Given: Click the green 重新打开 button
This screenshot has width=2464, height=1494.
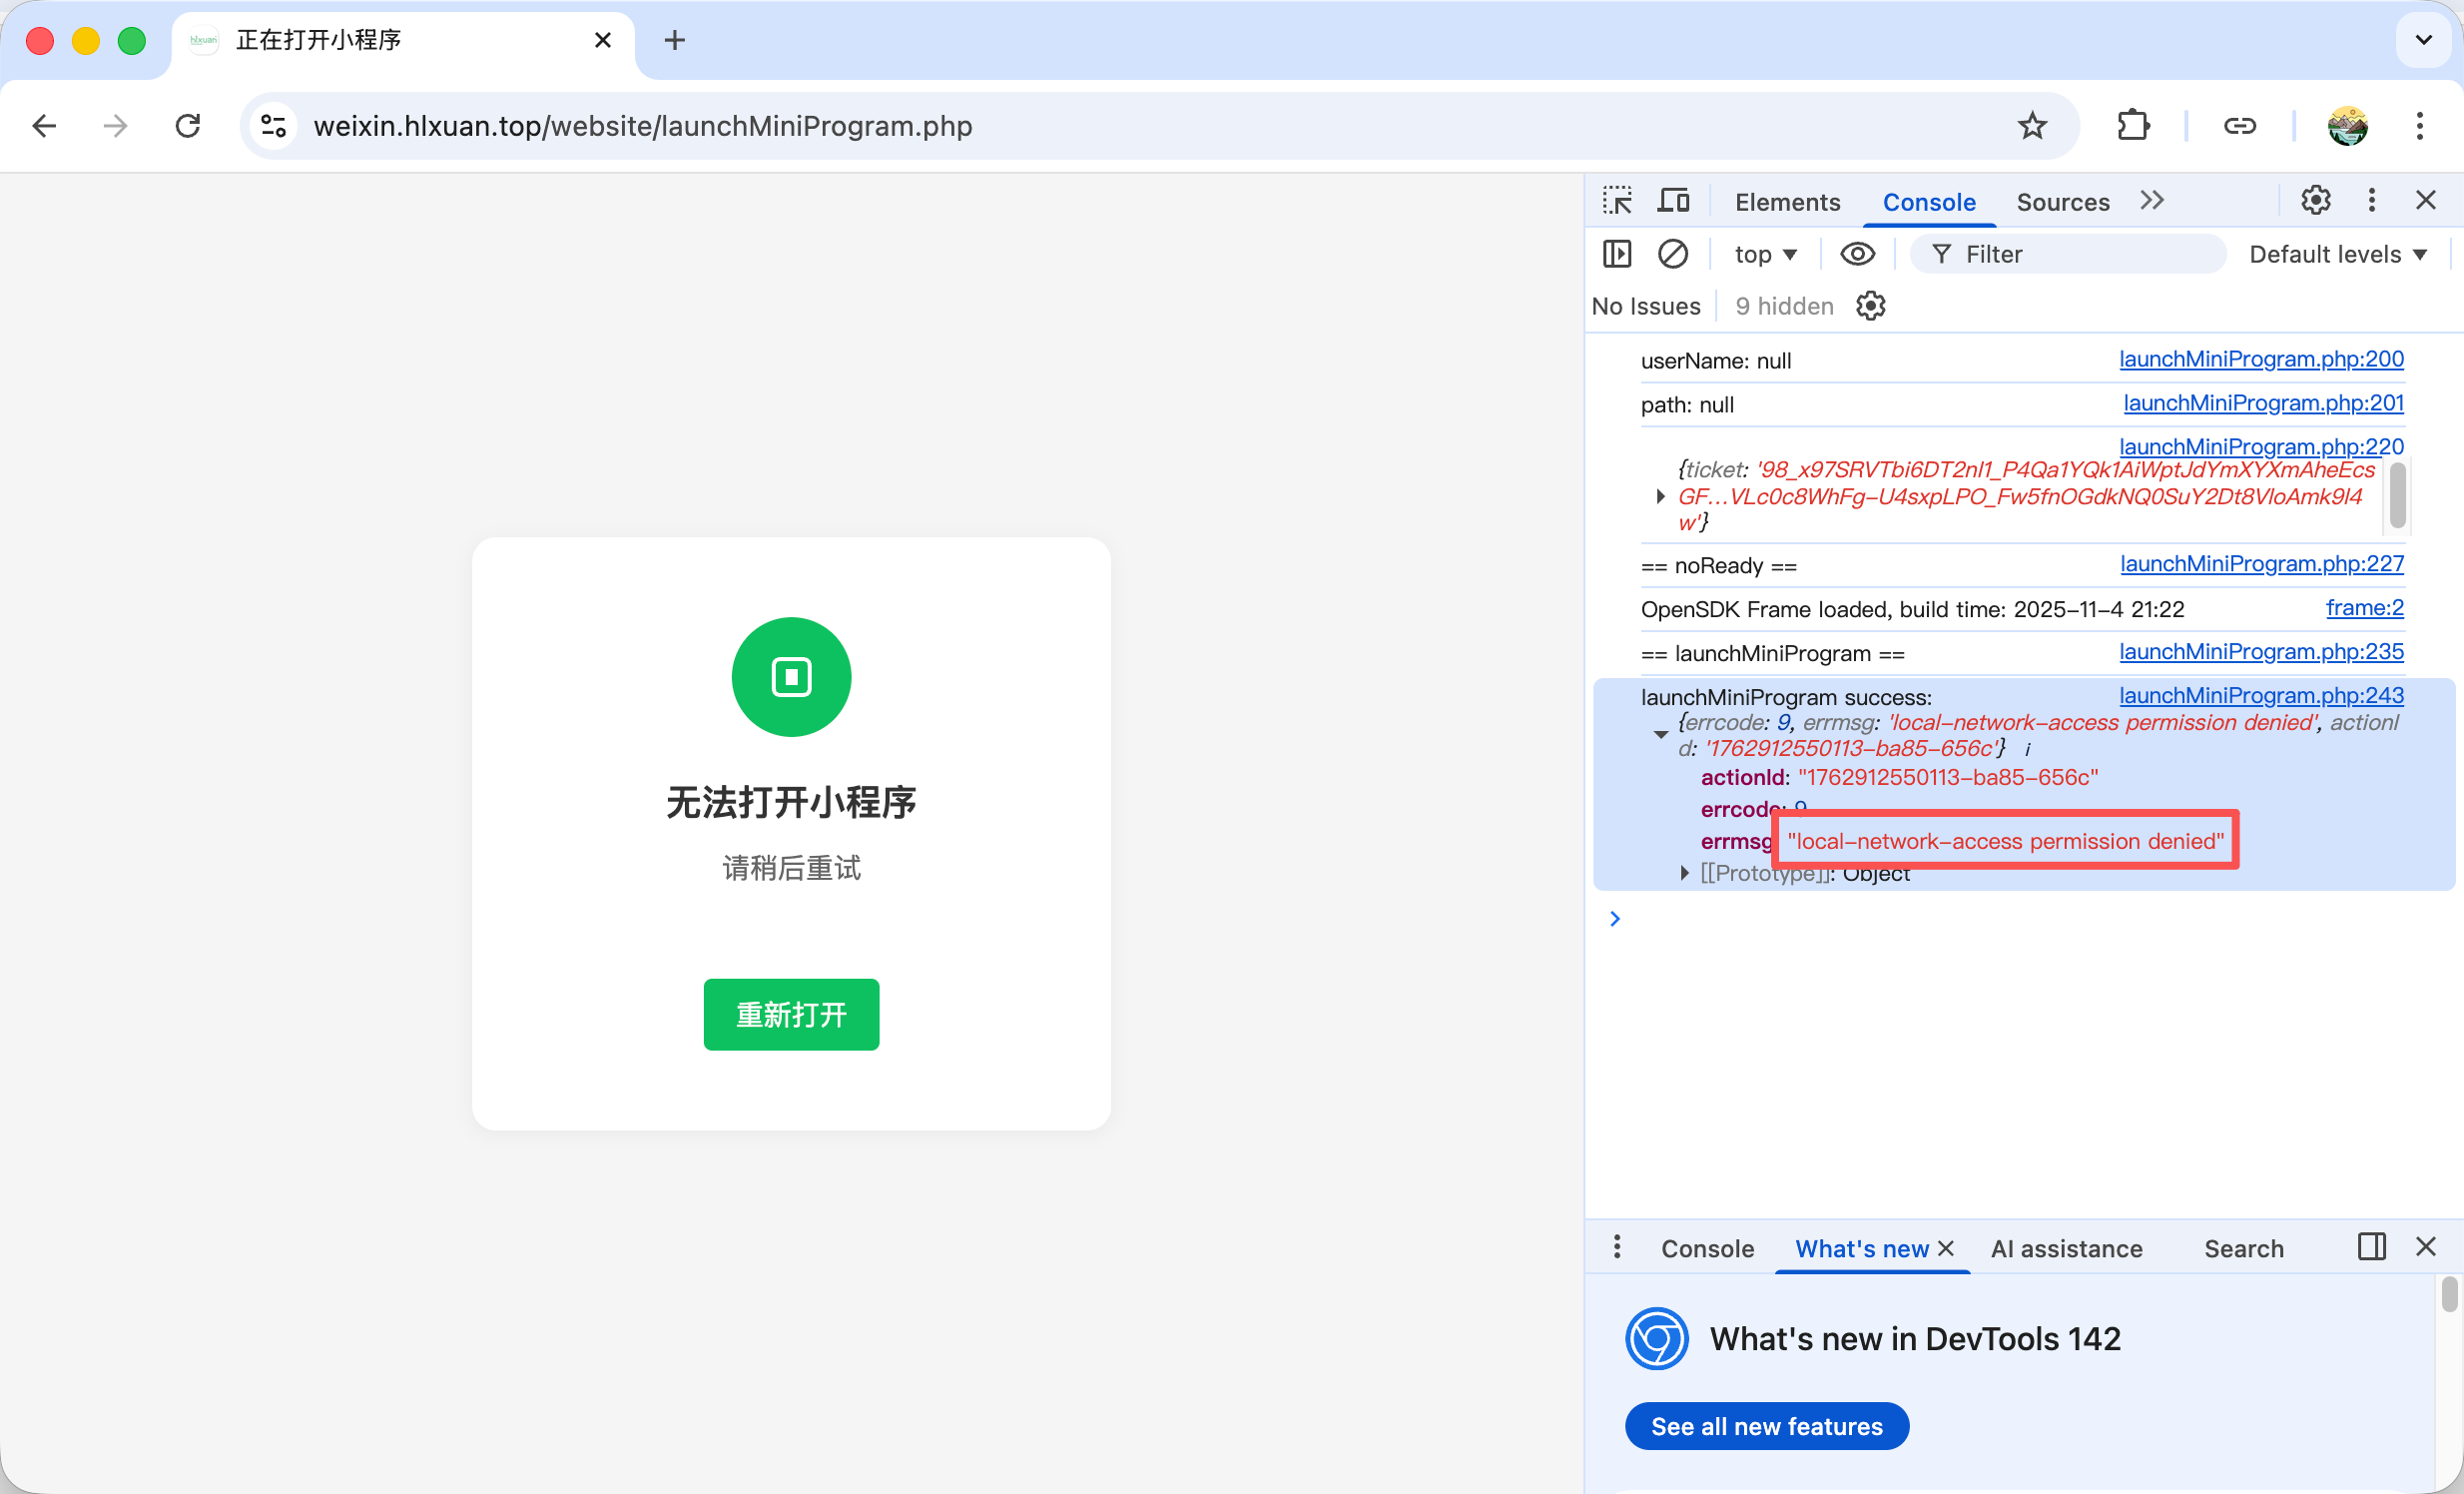Looking at the screenshot, I should pos(791,1014).
